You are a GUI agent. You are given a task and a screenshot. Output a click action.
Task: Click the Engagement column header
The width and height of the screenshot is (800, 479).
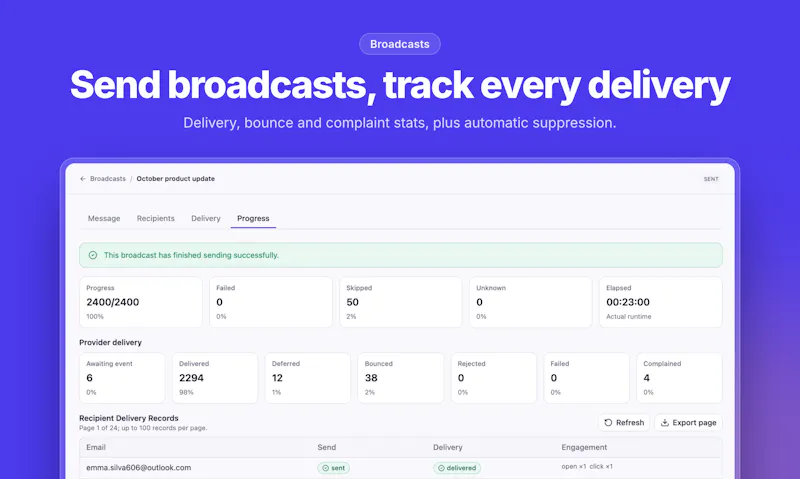[584, 447]
